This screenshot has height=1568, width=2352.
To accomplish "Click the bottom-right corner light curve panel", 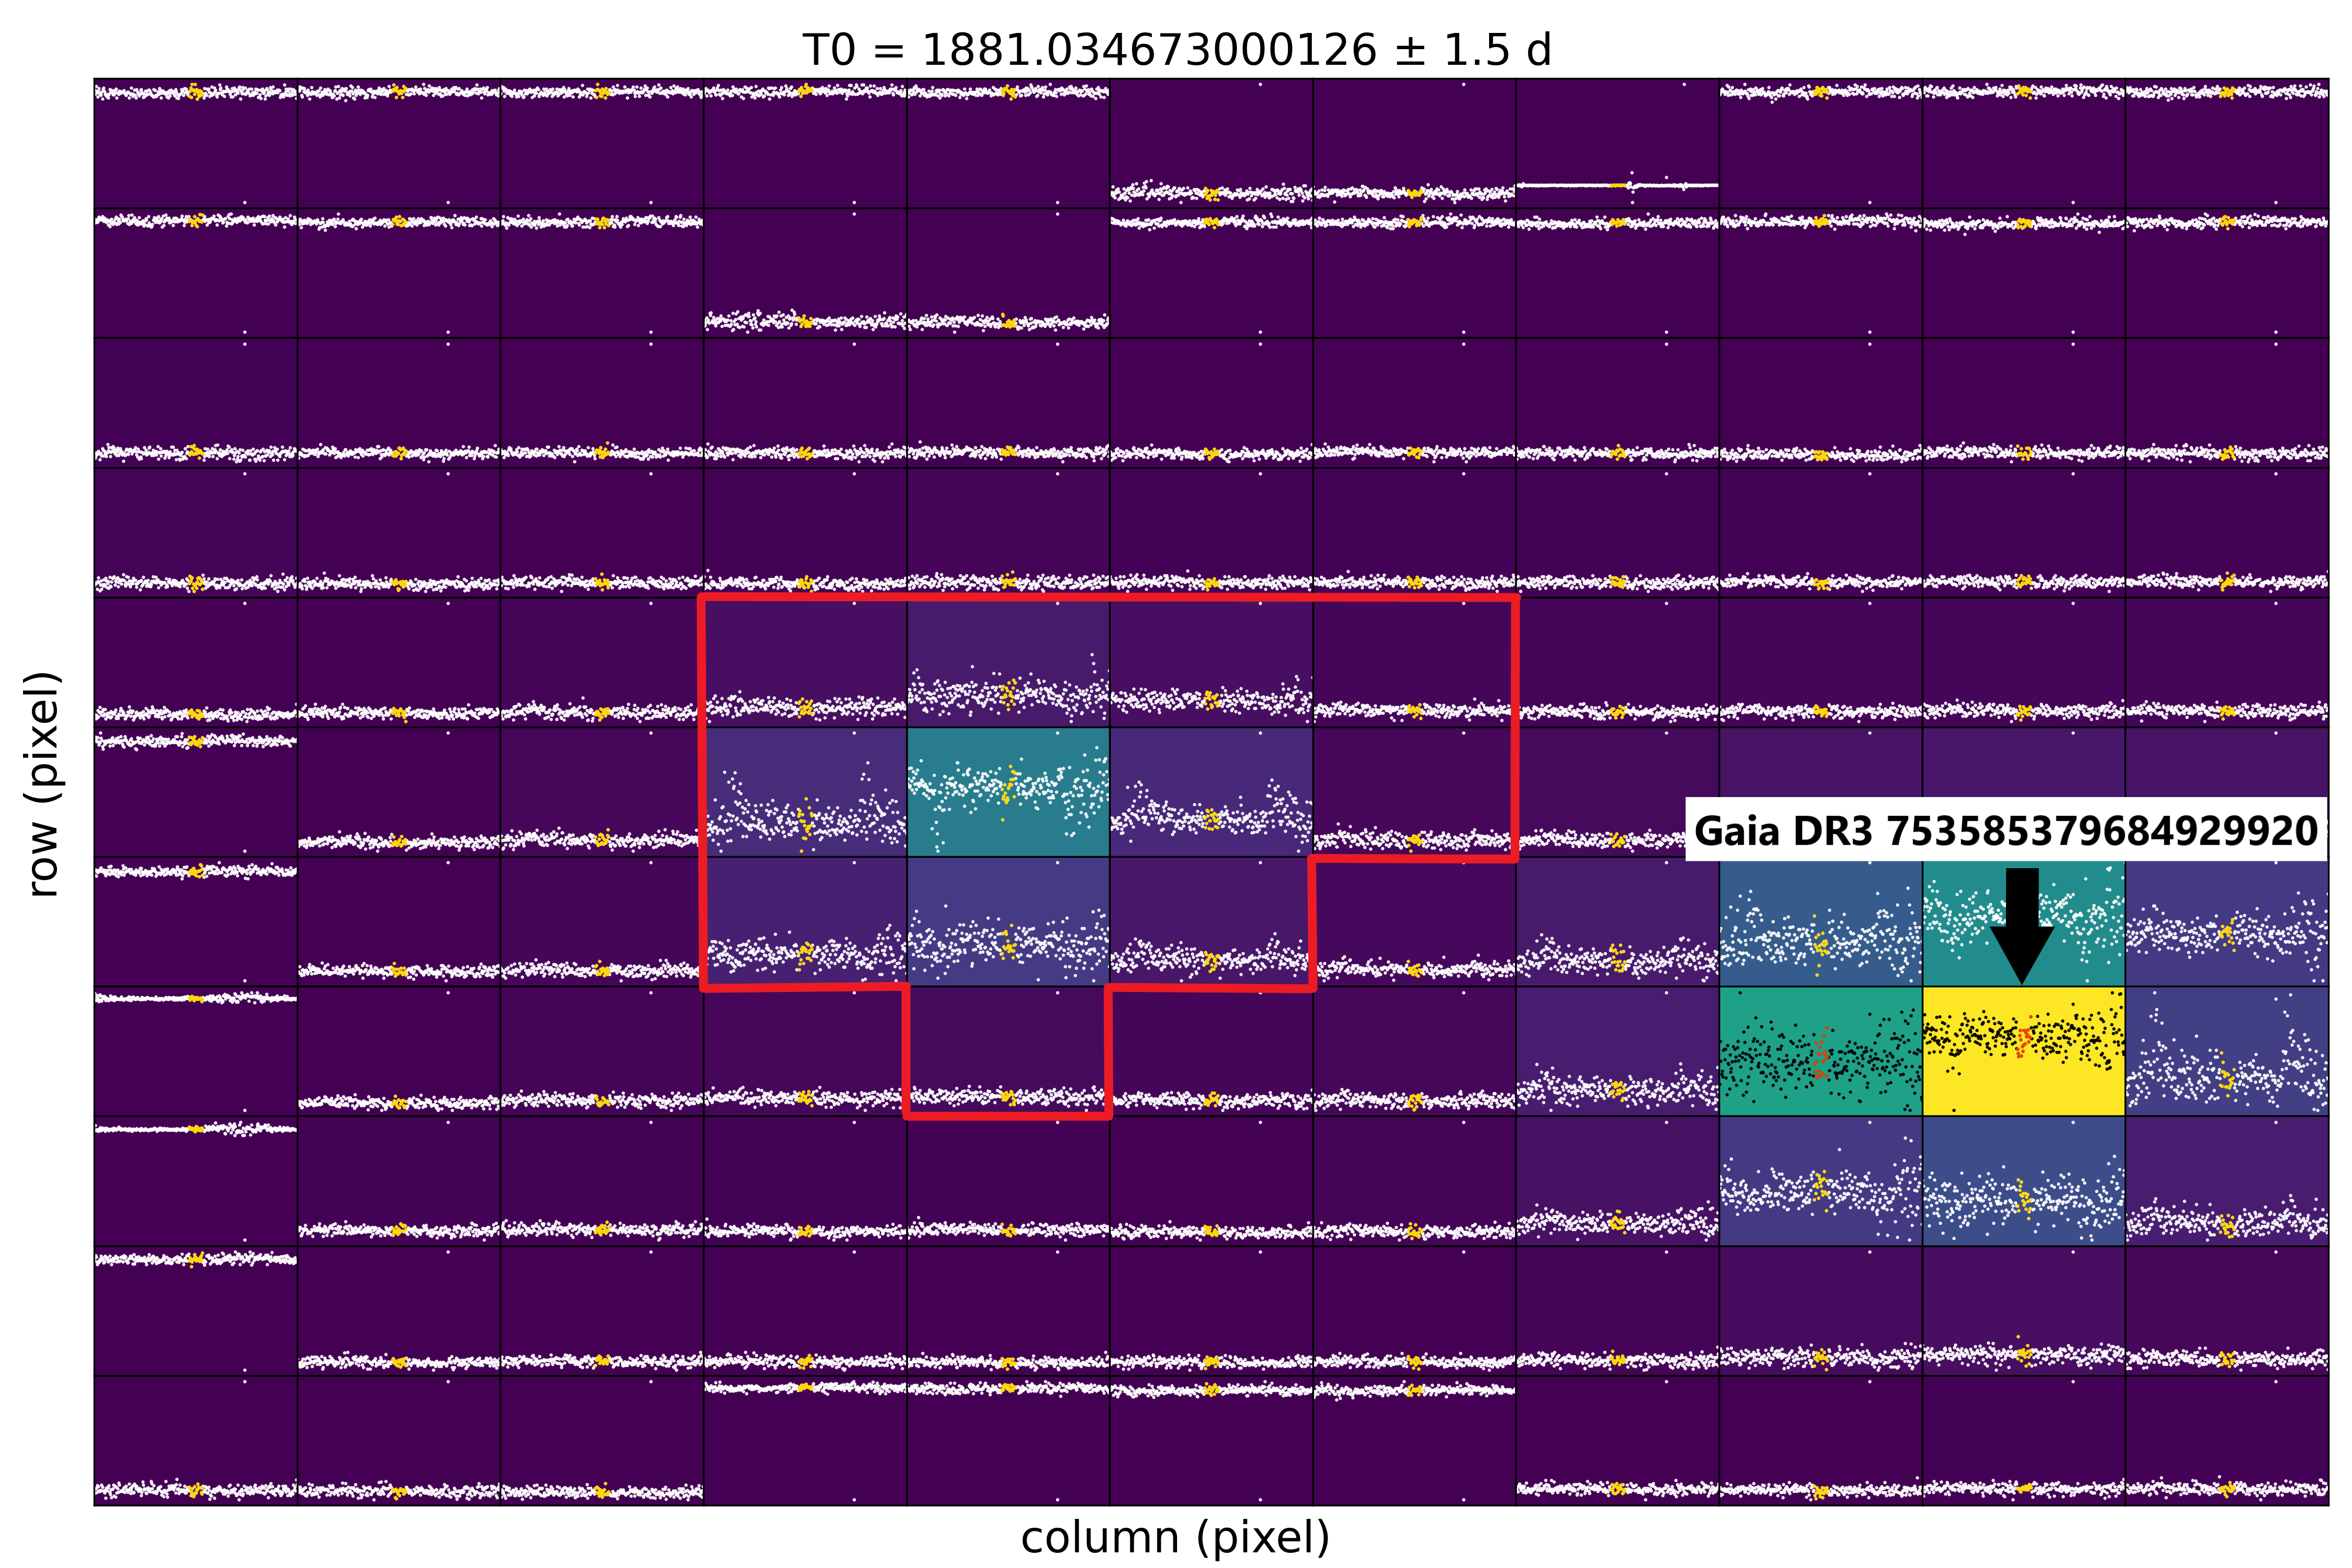I will pos(2226,1440).
